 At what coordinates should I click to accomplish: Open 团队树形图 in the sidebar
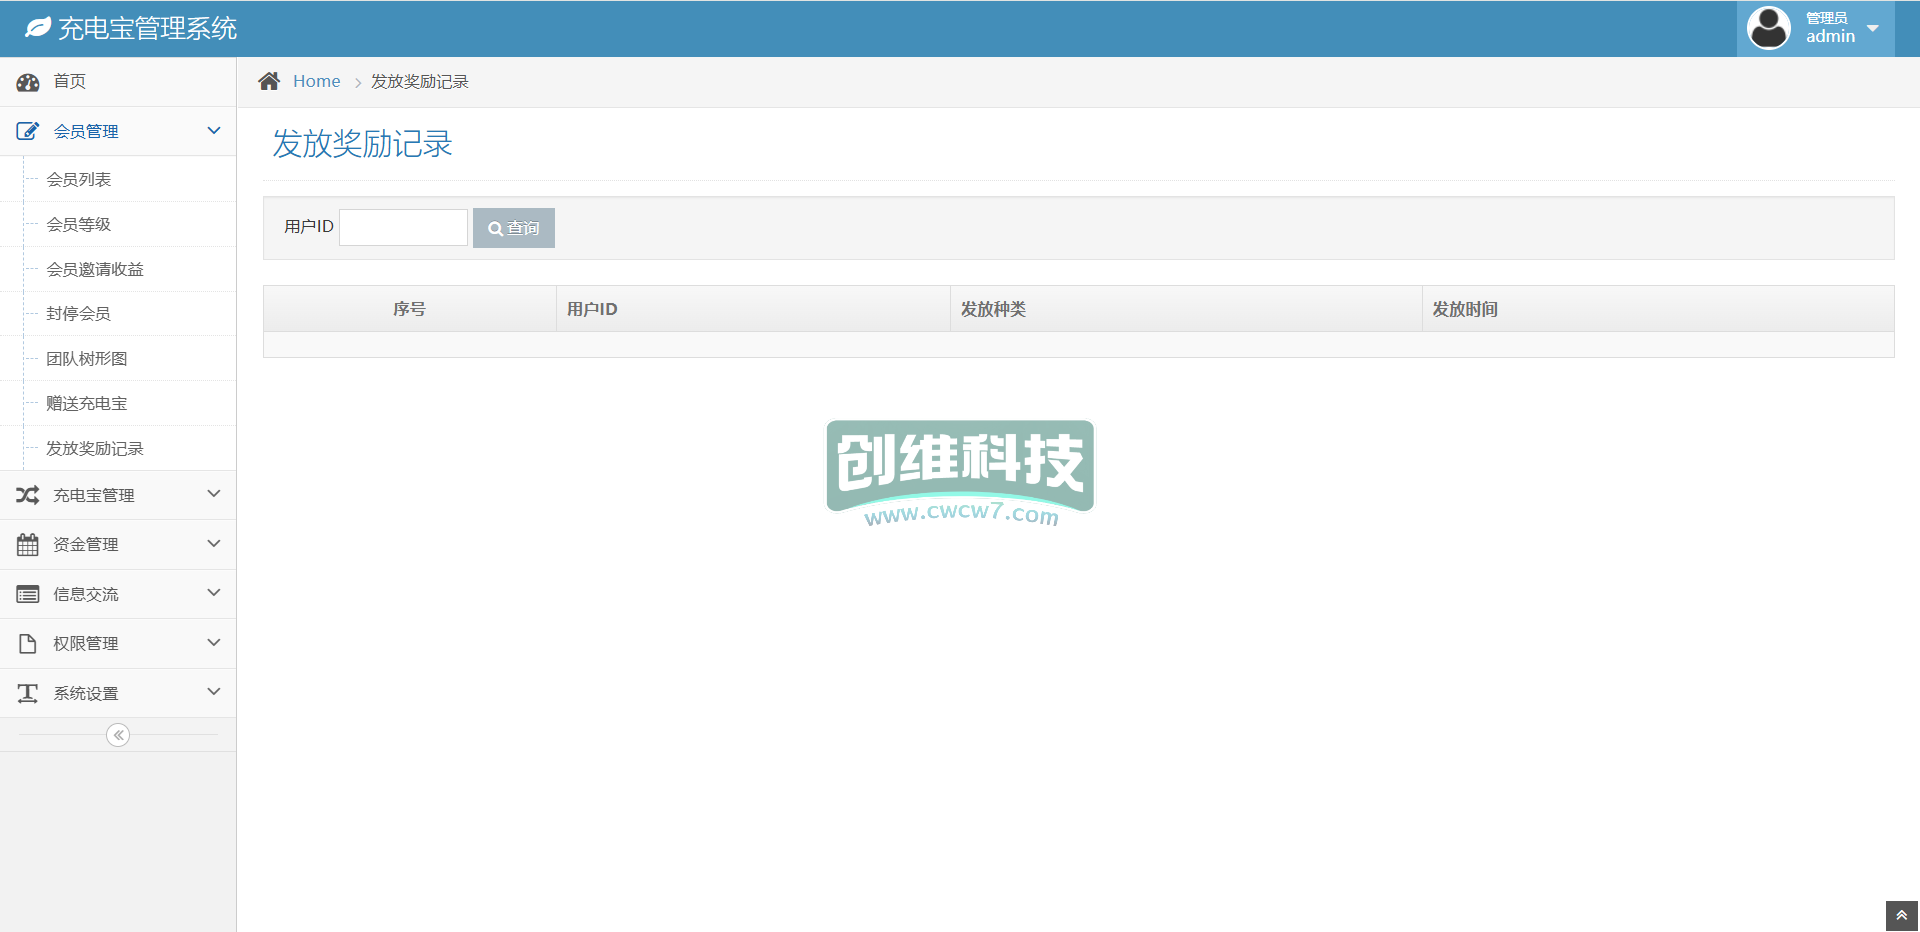point(87,359)
